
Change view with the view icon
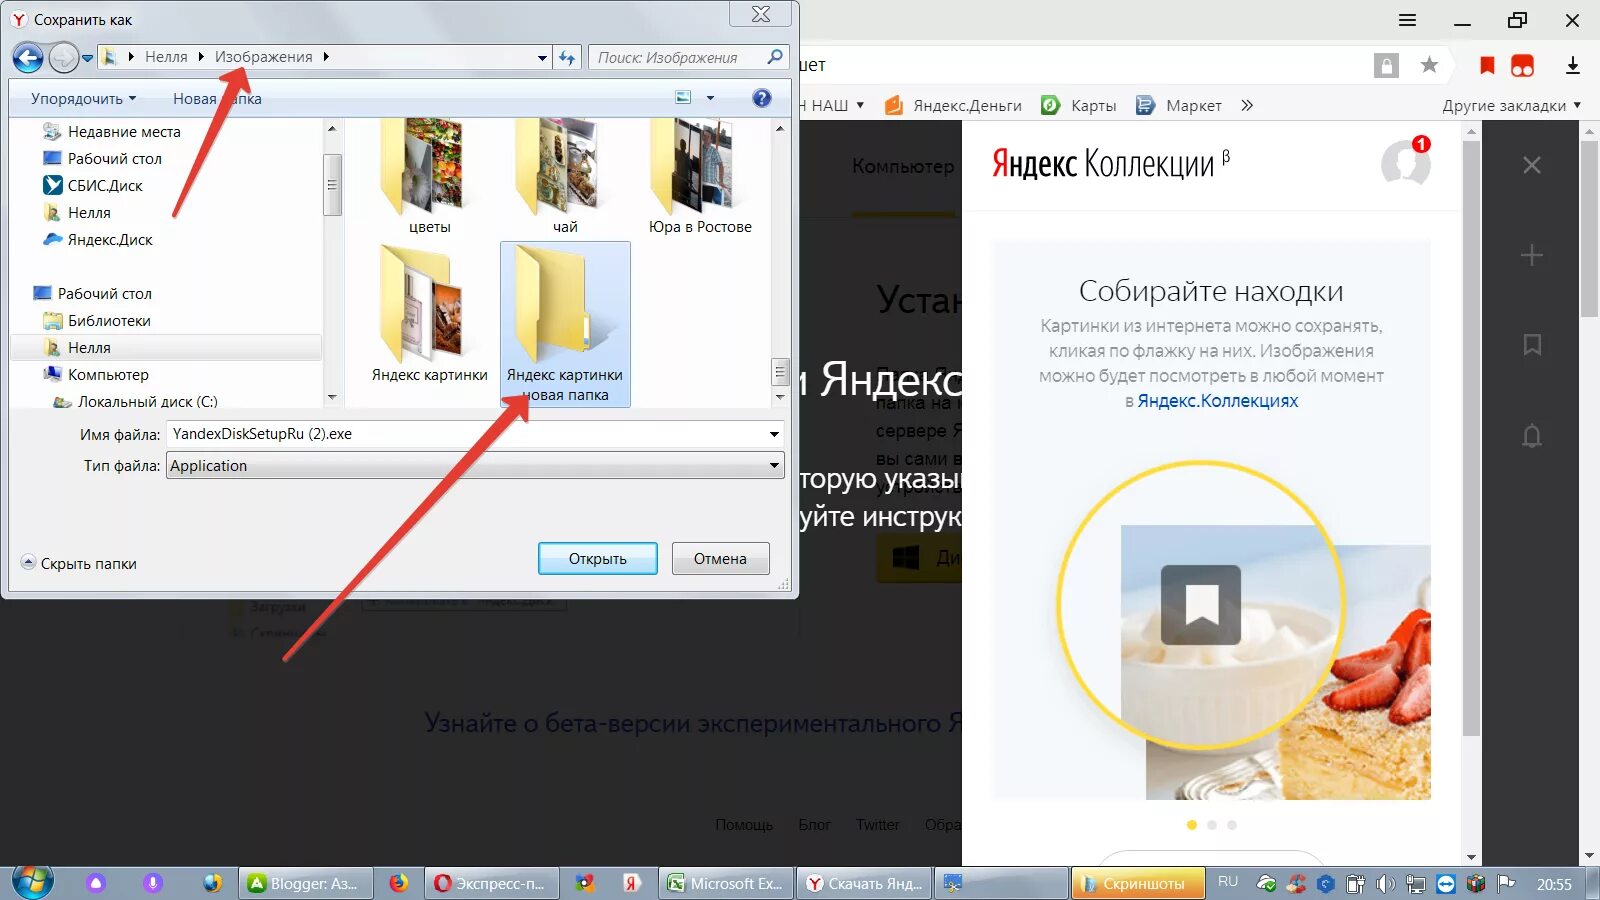coord(683,98)
